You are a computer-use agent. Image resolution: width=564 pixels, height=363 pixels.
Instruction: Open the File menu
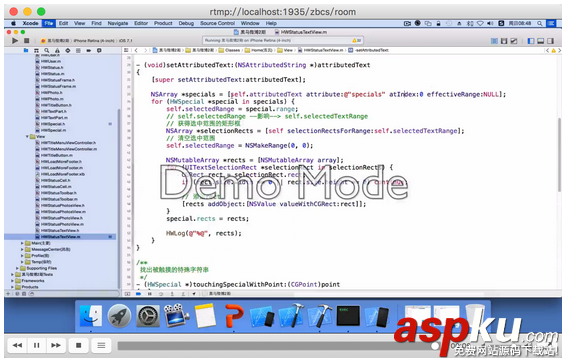(49, 23)
